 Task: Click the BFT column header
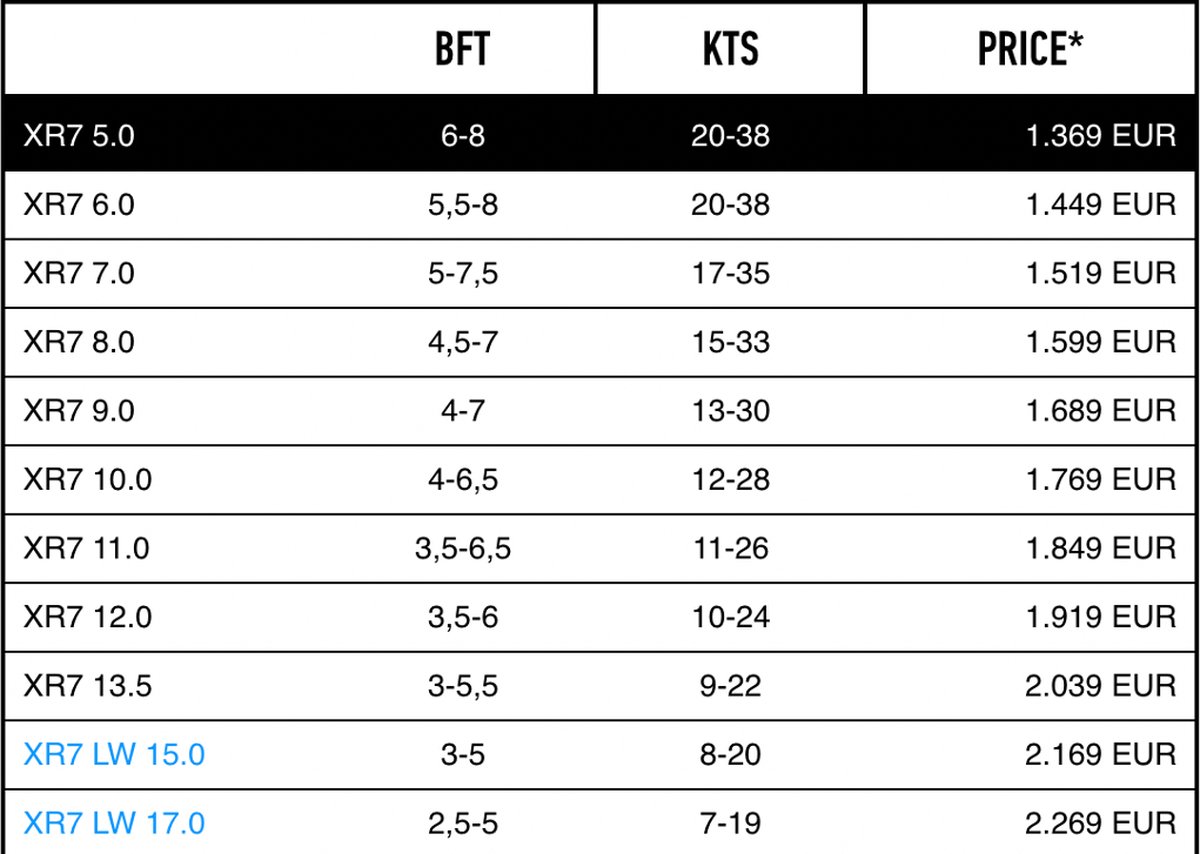pos(462,49)
